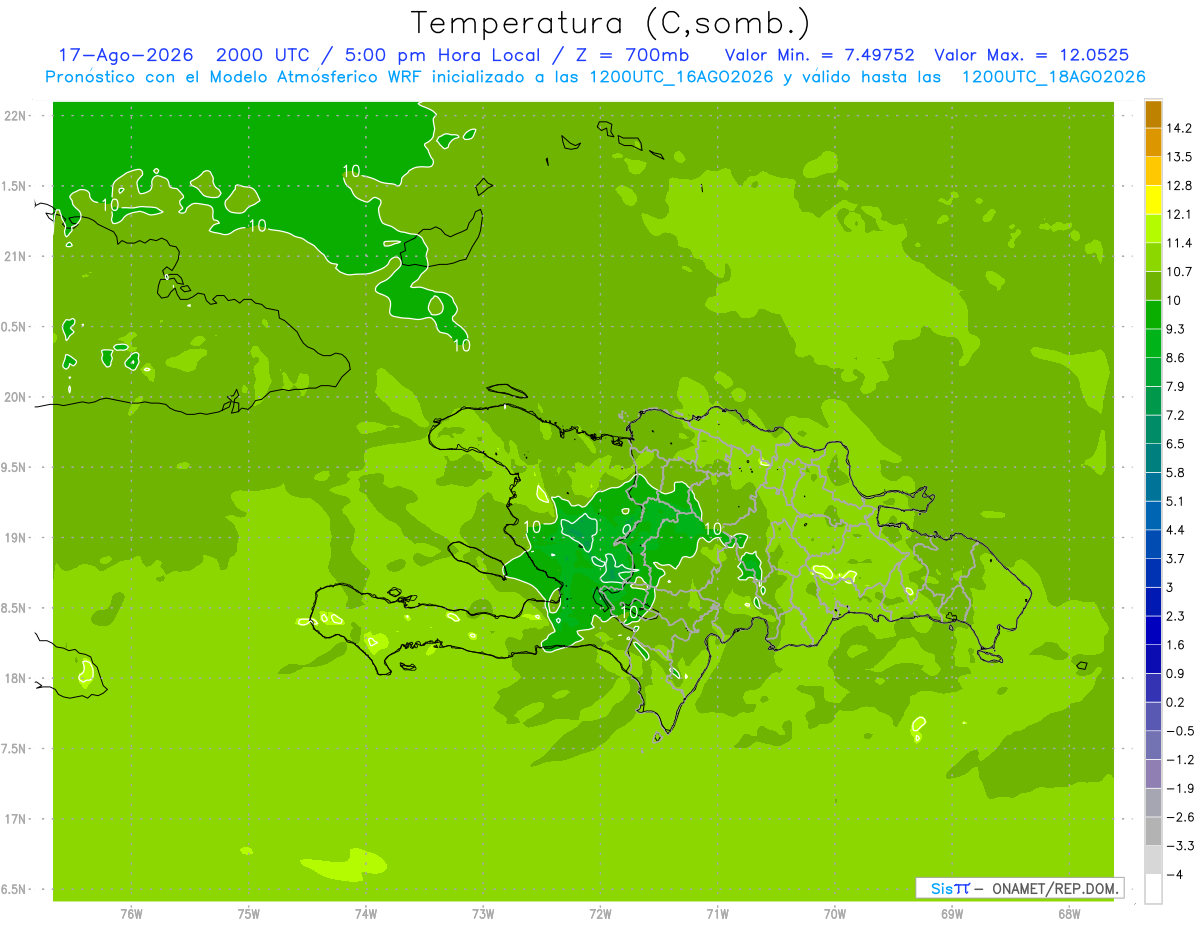The image size is (1200, 927).
Task: Click the title 'Temperatura (C,somb.)'
Action: pyautogui.click(x=611, y=23)
